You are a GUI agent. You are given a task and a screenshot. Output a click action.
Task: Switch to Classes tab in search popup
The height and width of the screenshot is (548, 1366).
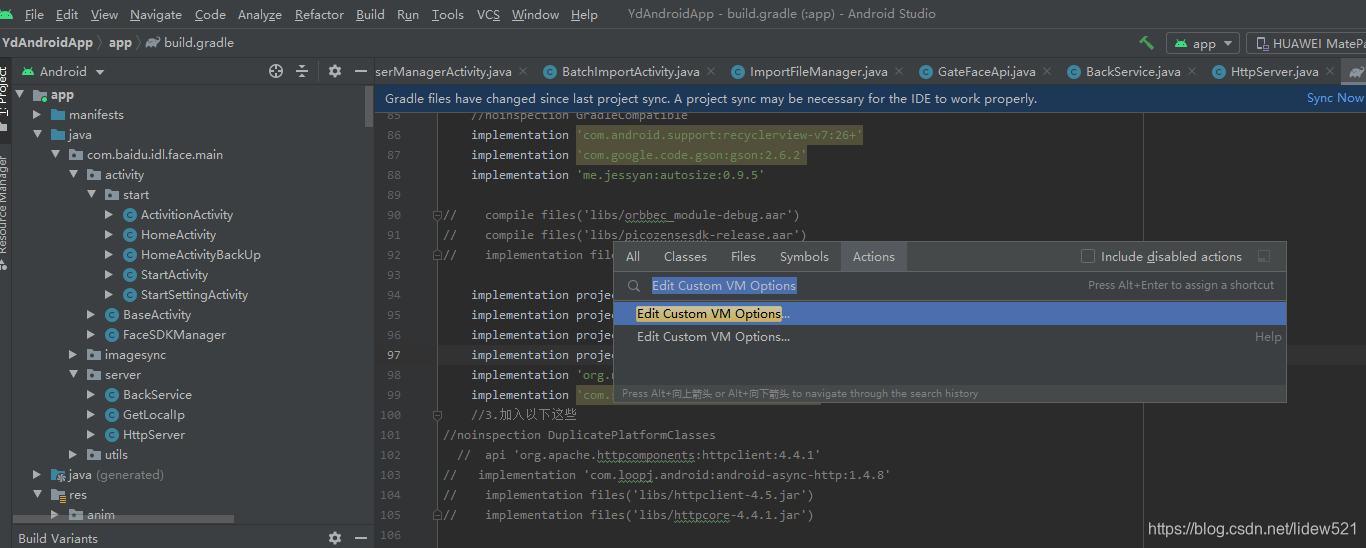[685, 257]
